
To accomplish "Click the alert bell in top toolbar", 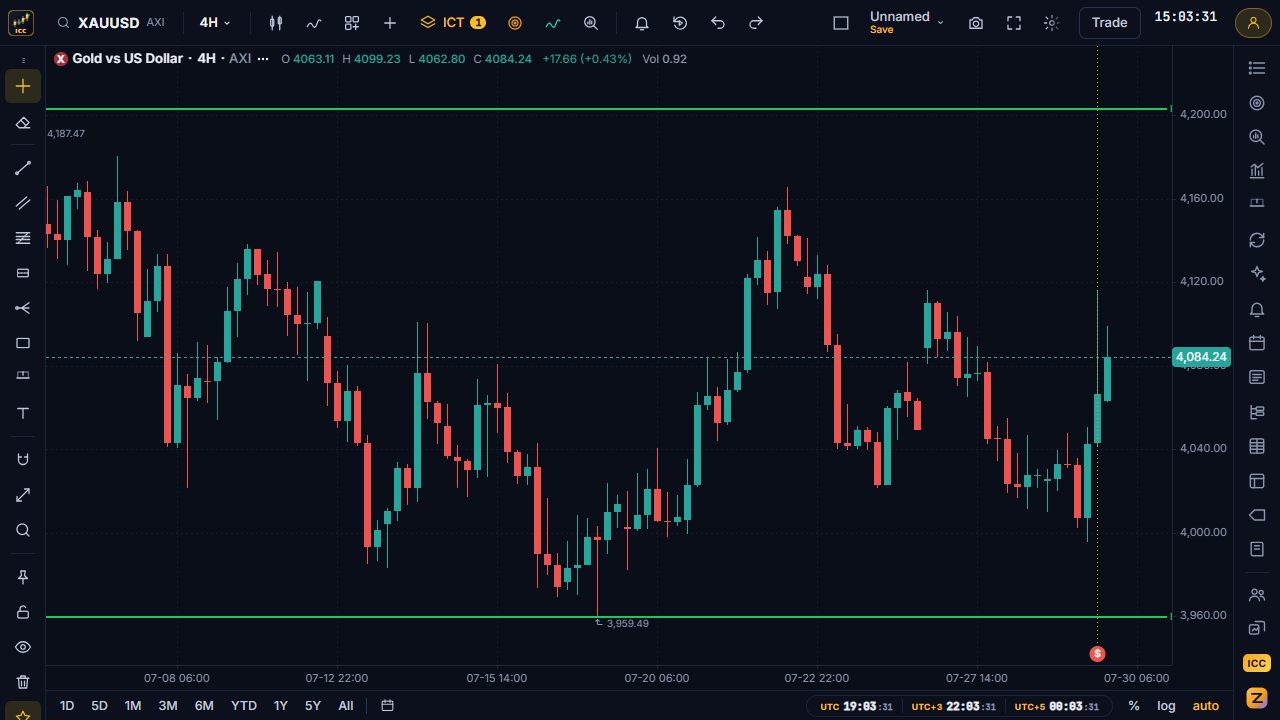I will click(642, 22).
